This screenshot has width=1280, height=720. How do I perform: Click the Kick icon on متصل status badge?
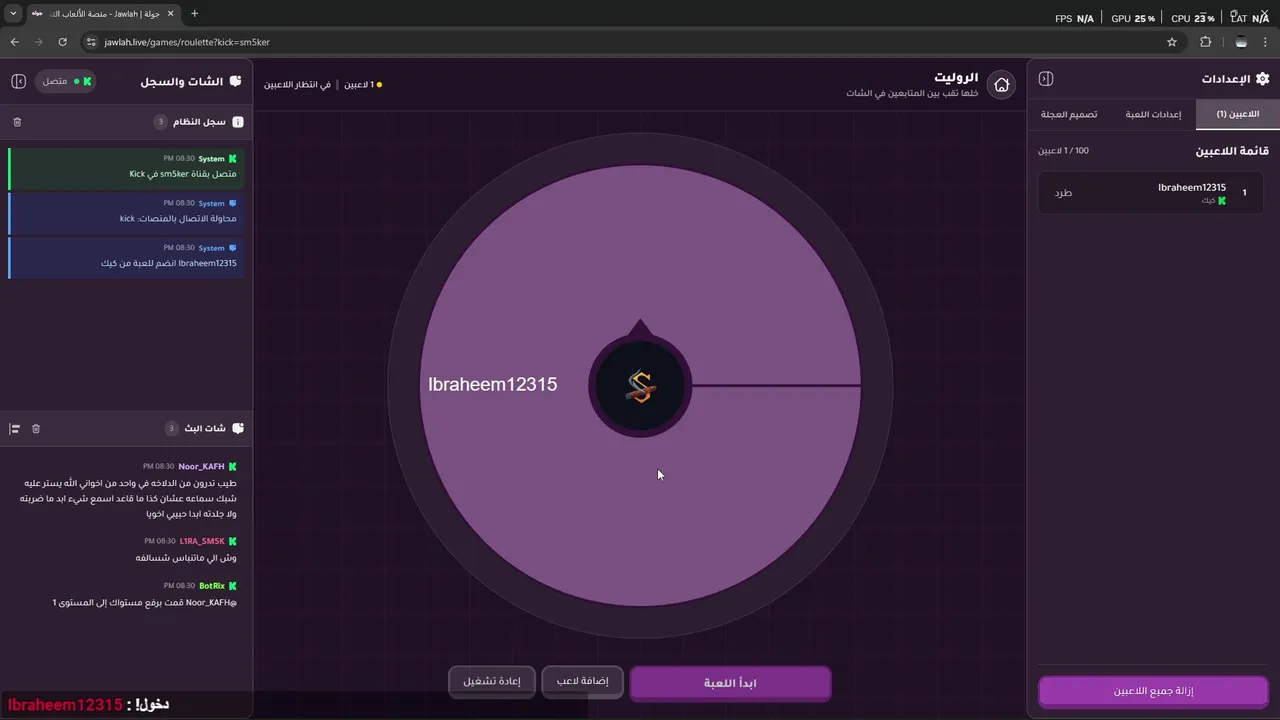87,81
